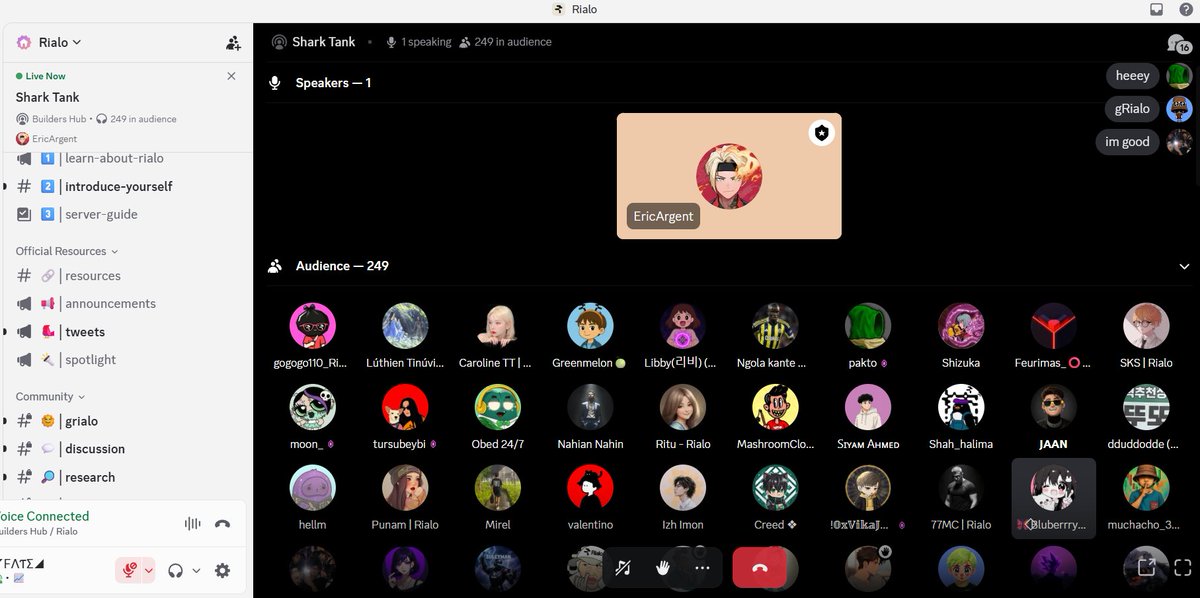
Task: Disconnect using the red hang-up button
Action: pyautogui.click(x=759, y=568)
